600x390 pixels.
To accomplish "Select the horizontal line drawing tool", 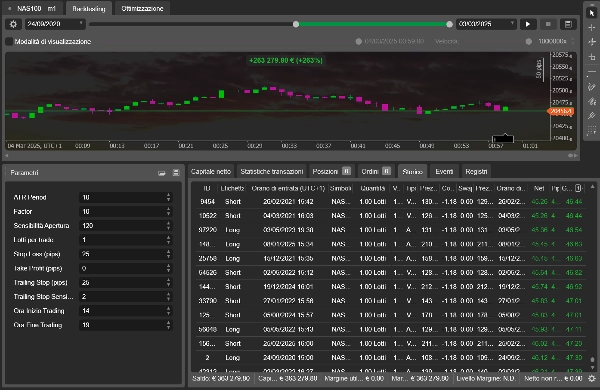I will coord(592,72).
